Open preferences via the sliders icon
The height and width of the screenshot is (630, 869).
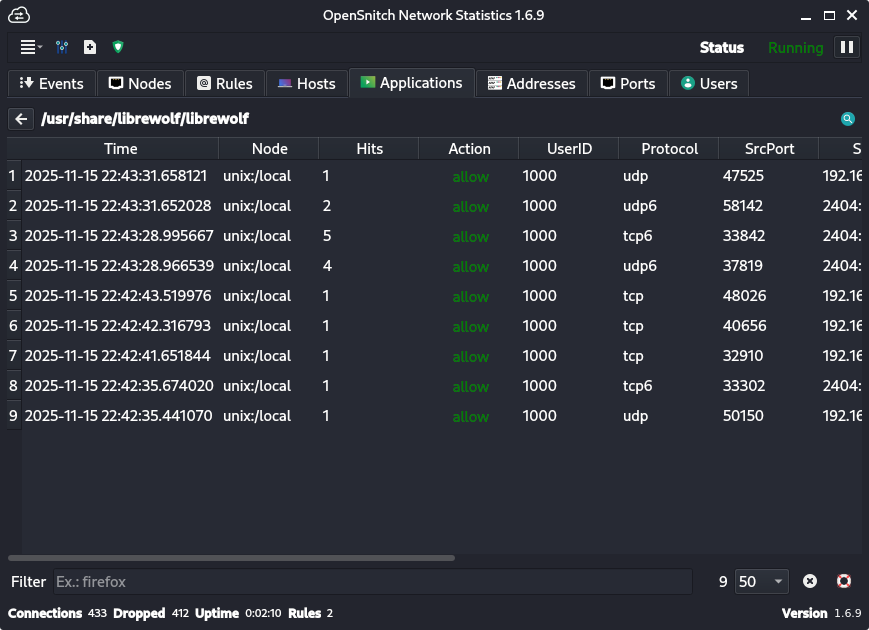tap(62, 47)
